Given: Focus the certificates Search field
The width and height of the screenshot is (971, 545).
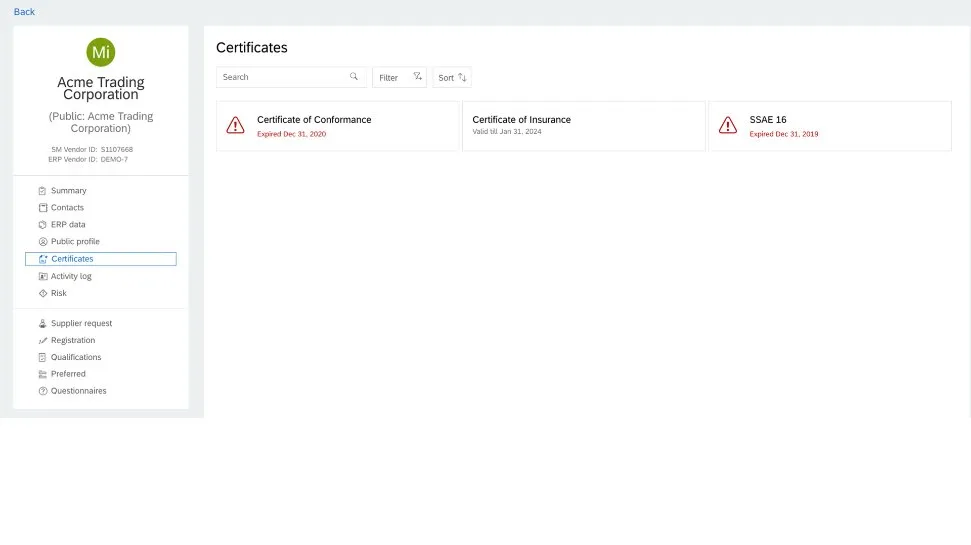Looking at the screenshot, I should 282,77.
